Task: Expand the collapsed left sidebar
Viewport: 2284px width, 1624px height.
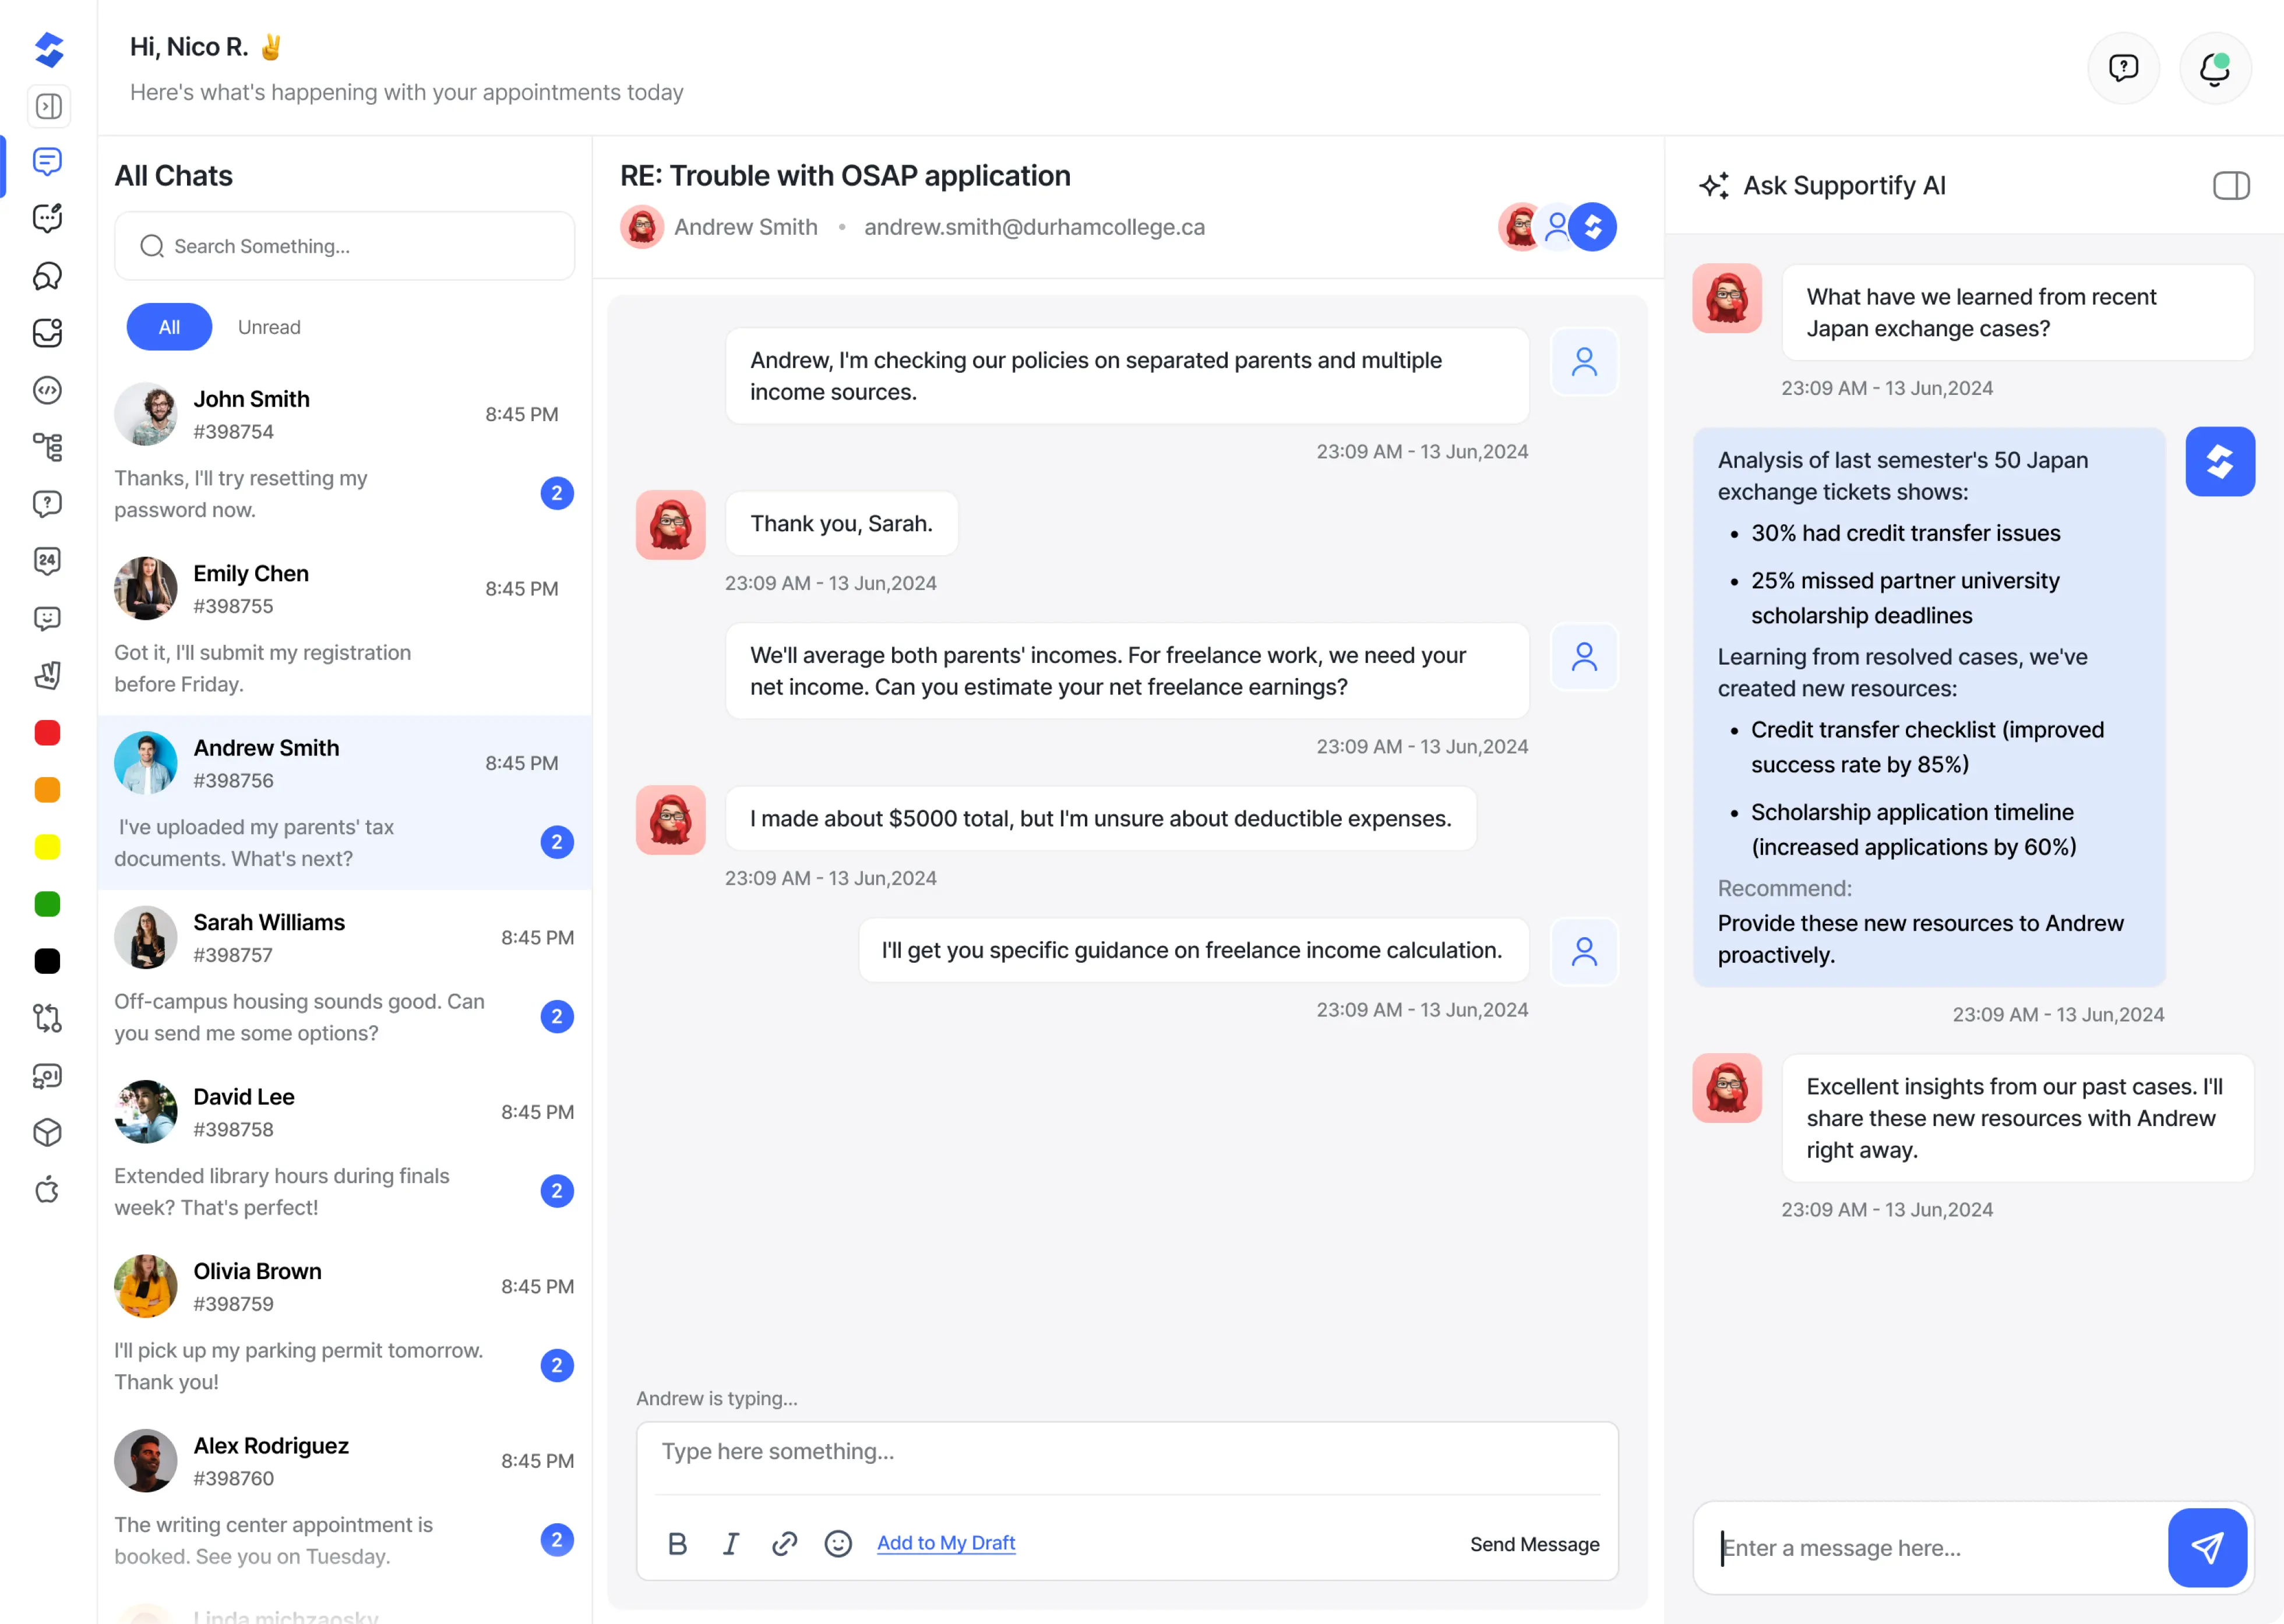Action: [48, 106]
